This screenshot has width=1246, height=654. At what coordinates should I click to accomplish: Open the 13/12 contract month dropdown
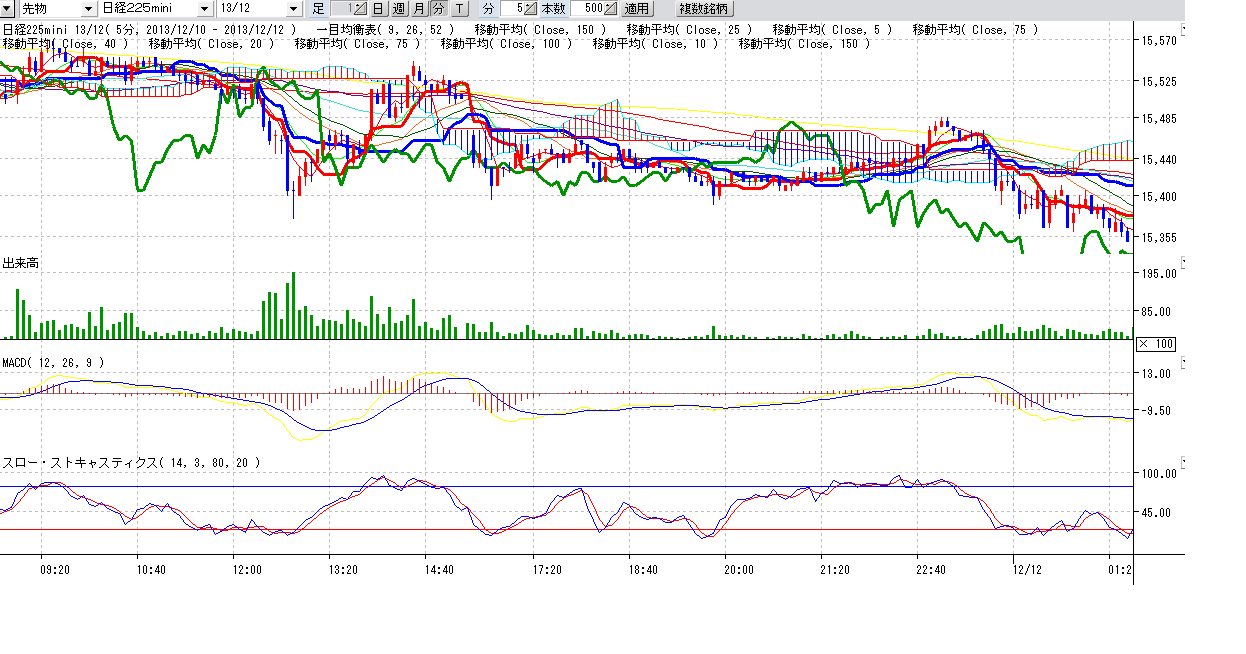(293, 8)
